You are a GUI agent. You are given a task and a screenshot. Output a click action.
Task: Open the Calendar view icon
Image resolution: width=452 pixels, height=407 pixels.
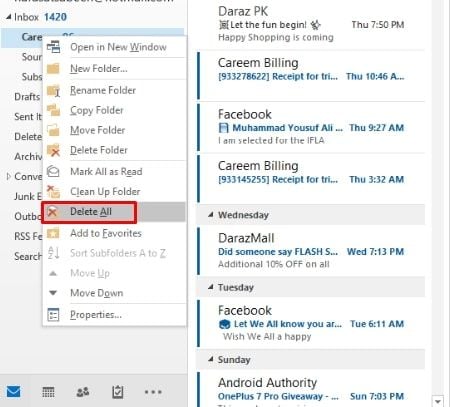[x=48, y=392]
